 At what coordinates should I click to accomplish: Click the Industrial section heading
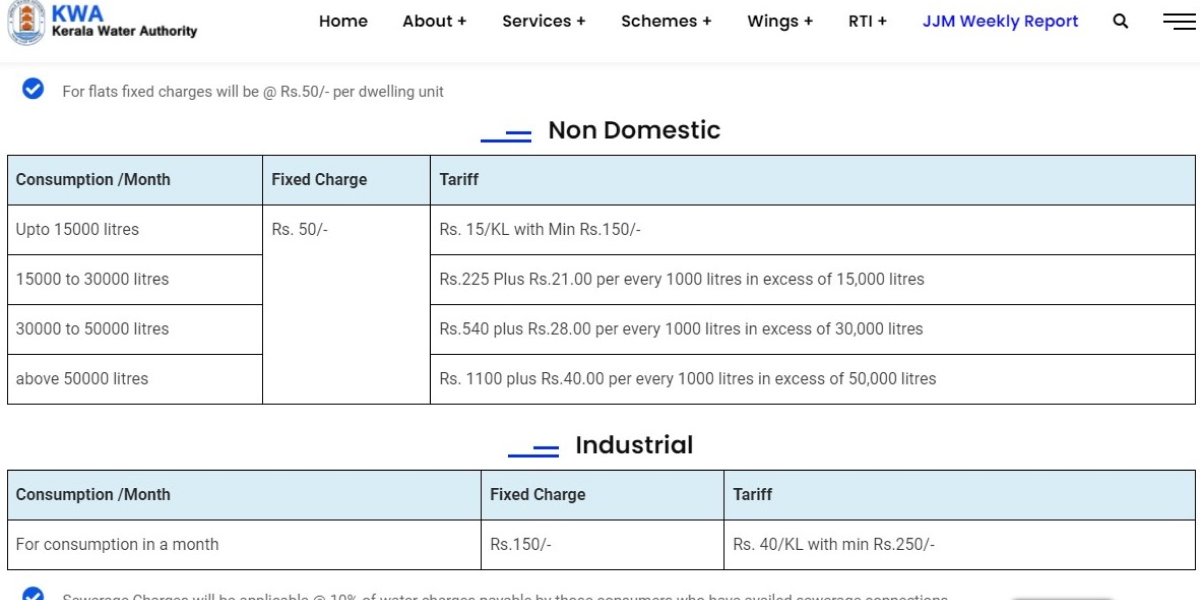[x=634, y=445]
